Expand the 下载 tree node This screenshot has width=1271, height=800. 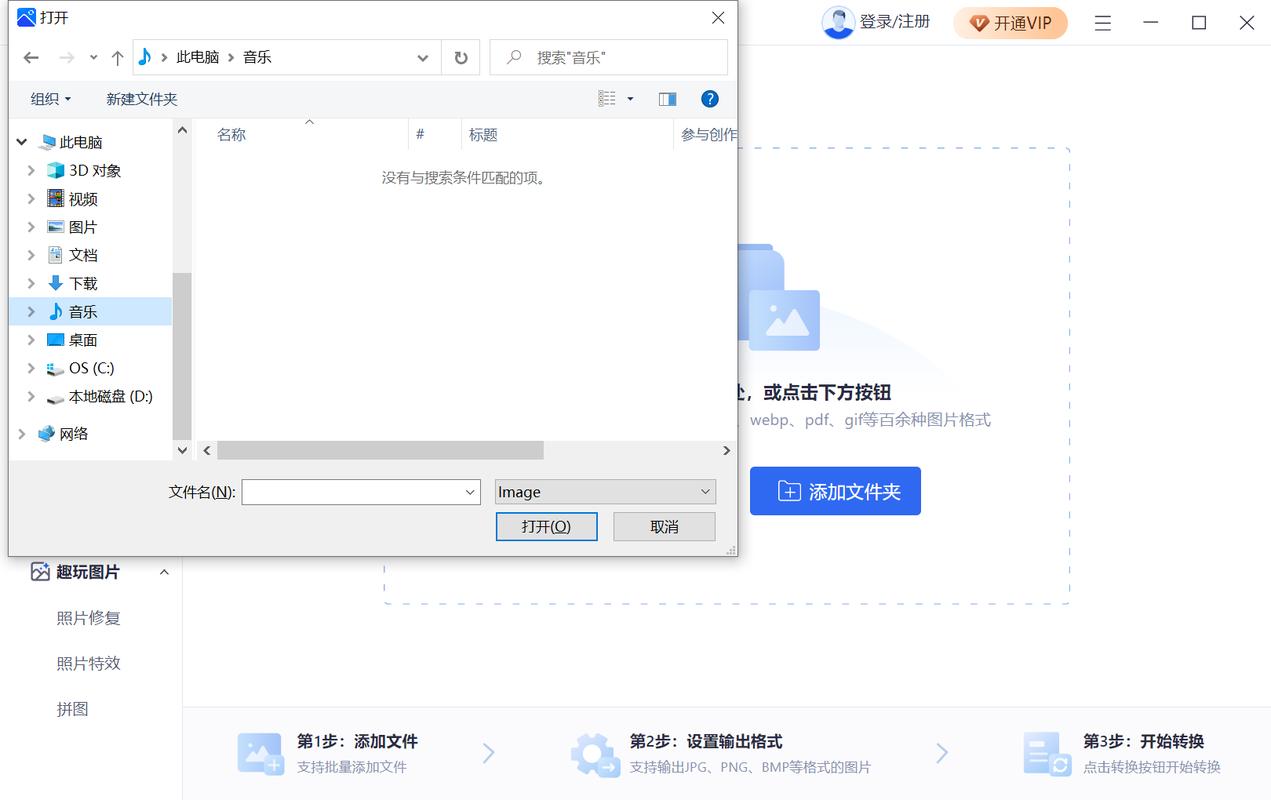pos(31,283)
